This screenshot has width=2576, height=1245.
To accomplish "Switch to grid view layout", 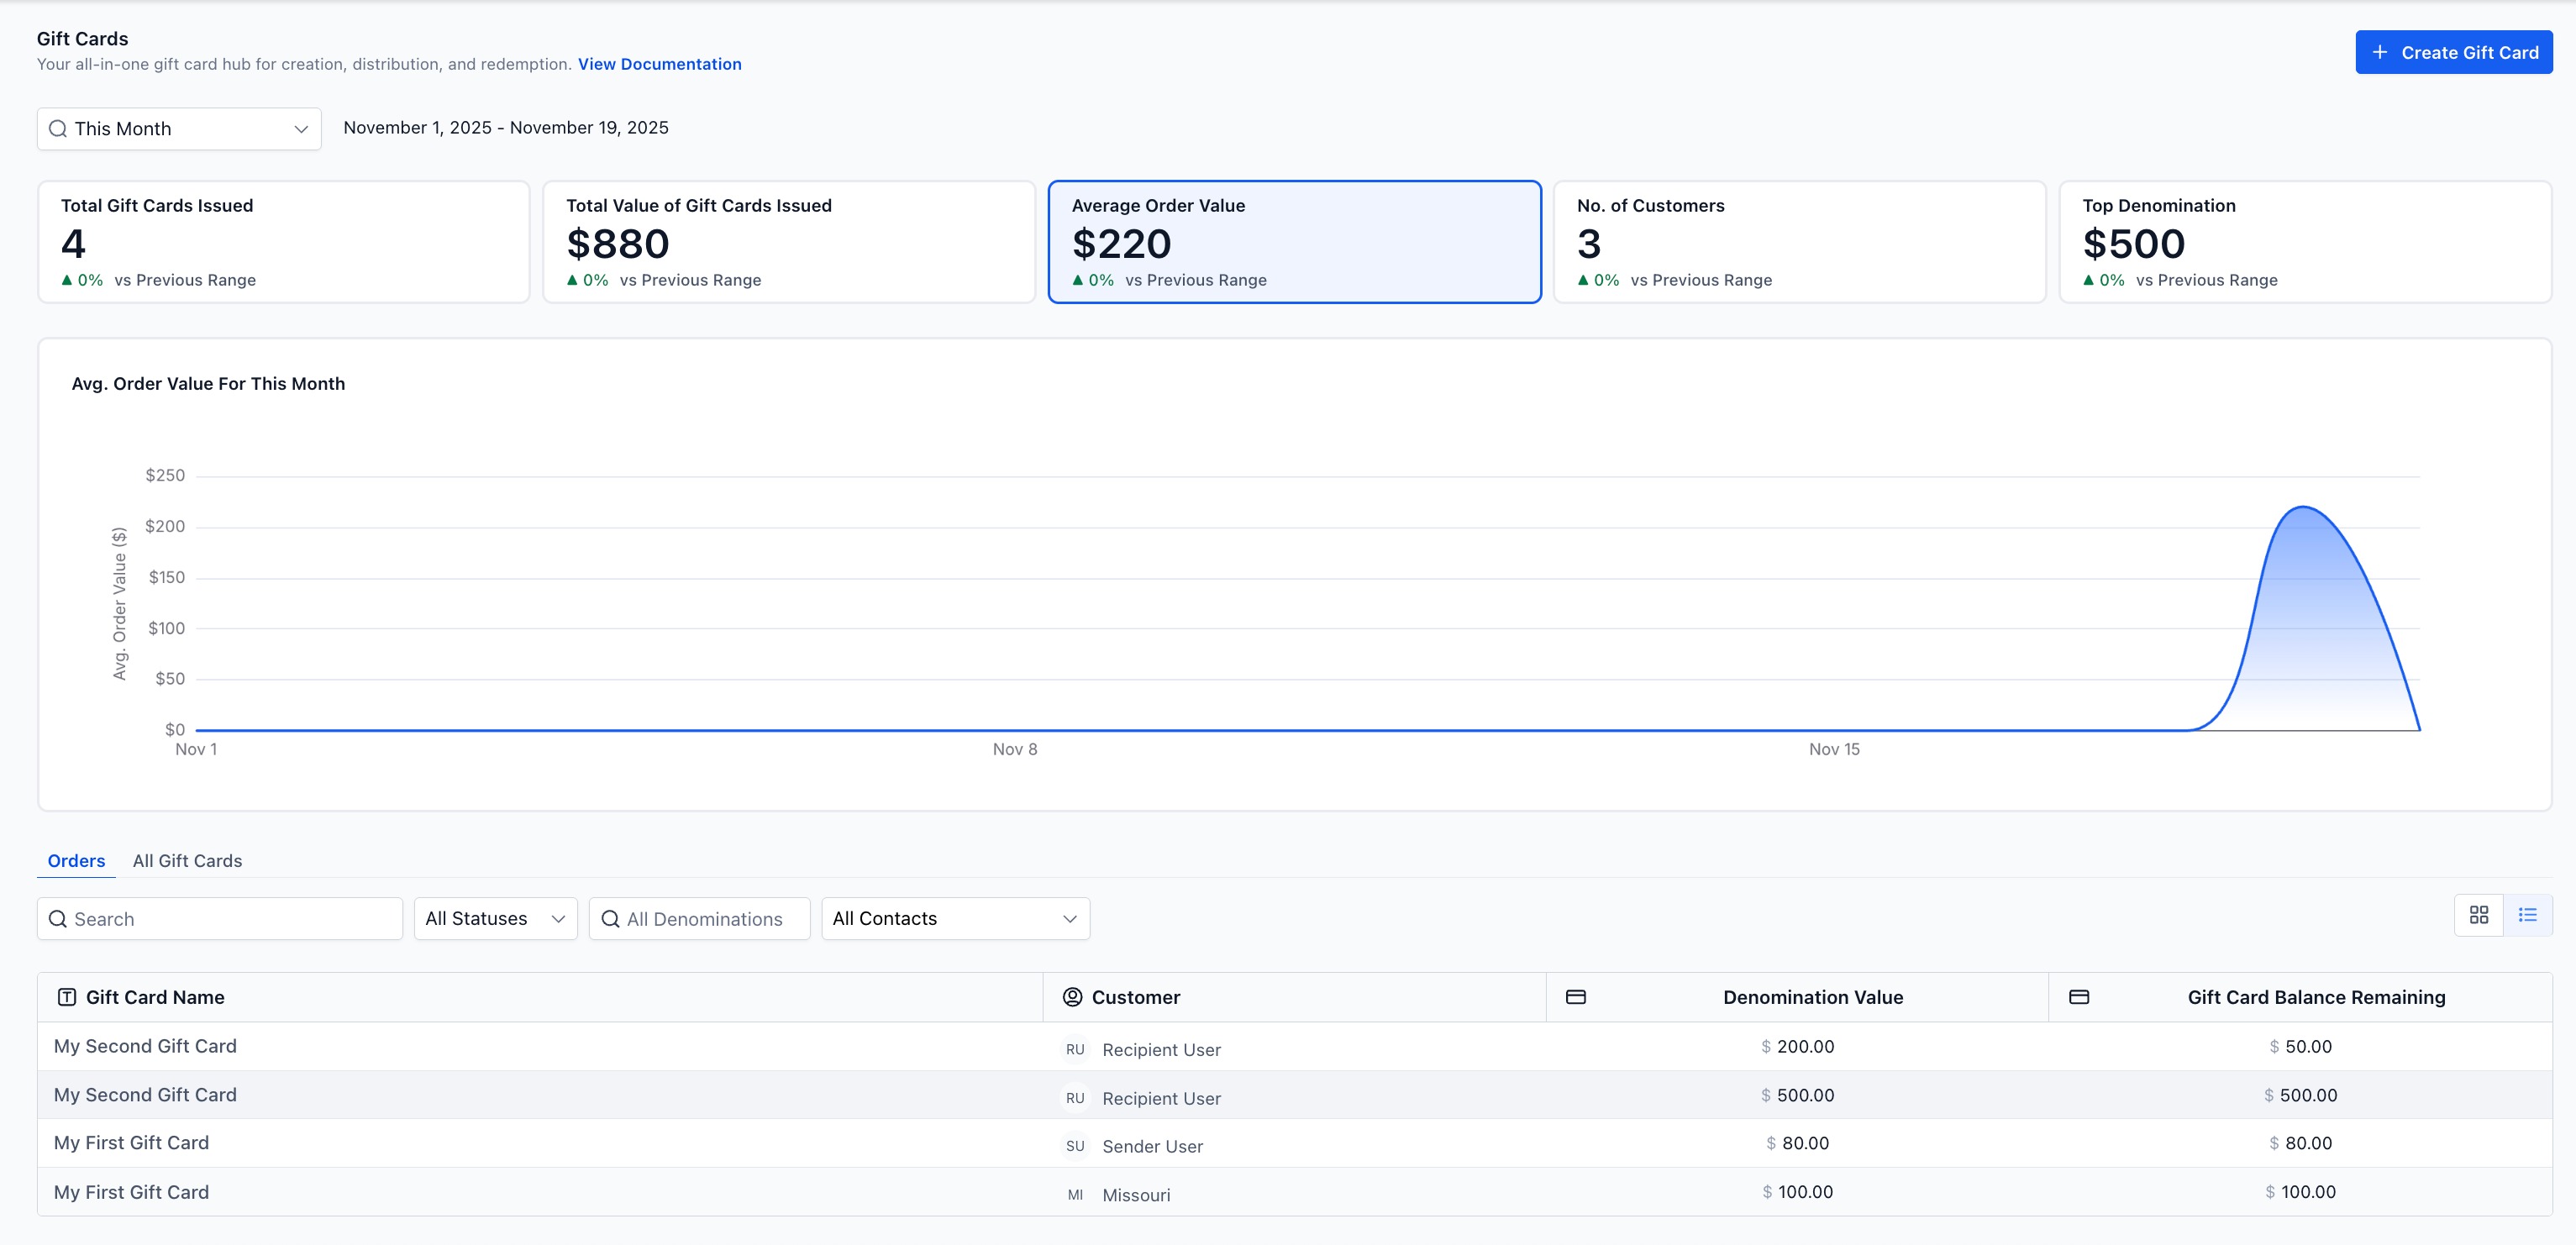I will pyautogui.click(x=2478, y=915).
